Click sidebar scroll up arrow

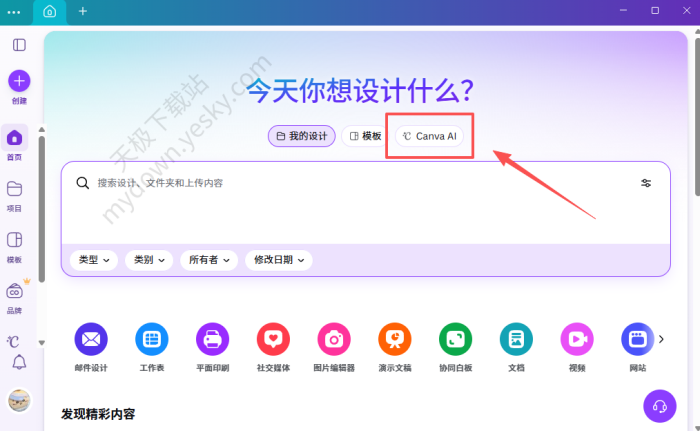click(42, 130)
